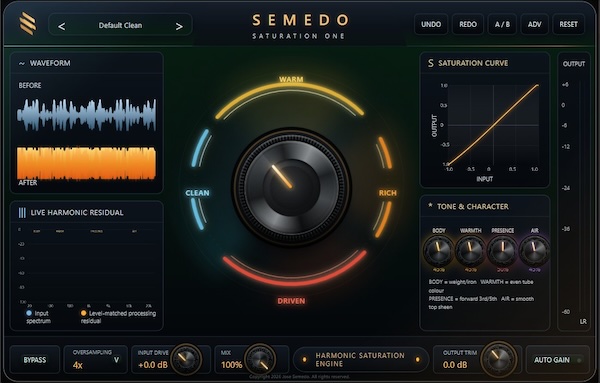Click the "LR" label under the output meter
The width and height of the screenshot is (600, 383).
(583, 322)
